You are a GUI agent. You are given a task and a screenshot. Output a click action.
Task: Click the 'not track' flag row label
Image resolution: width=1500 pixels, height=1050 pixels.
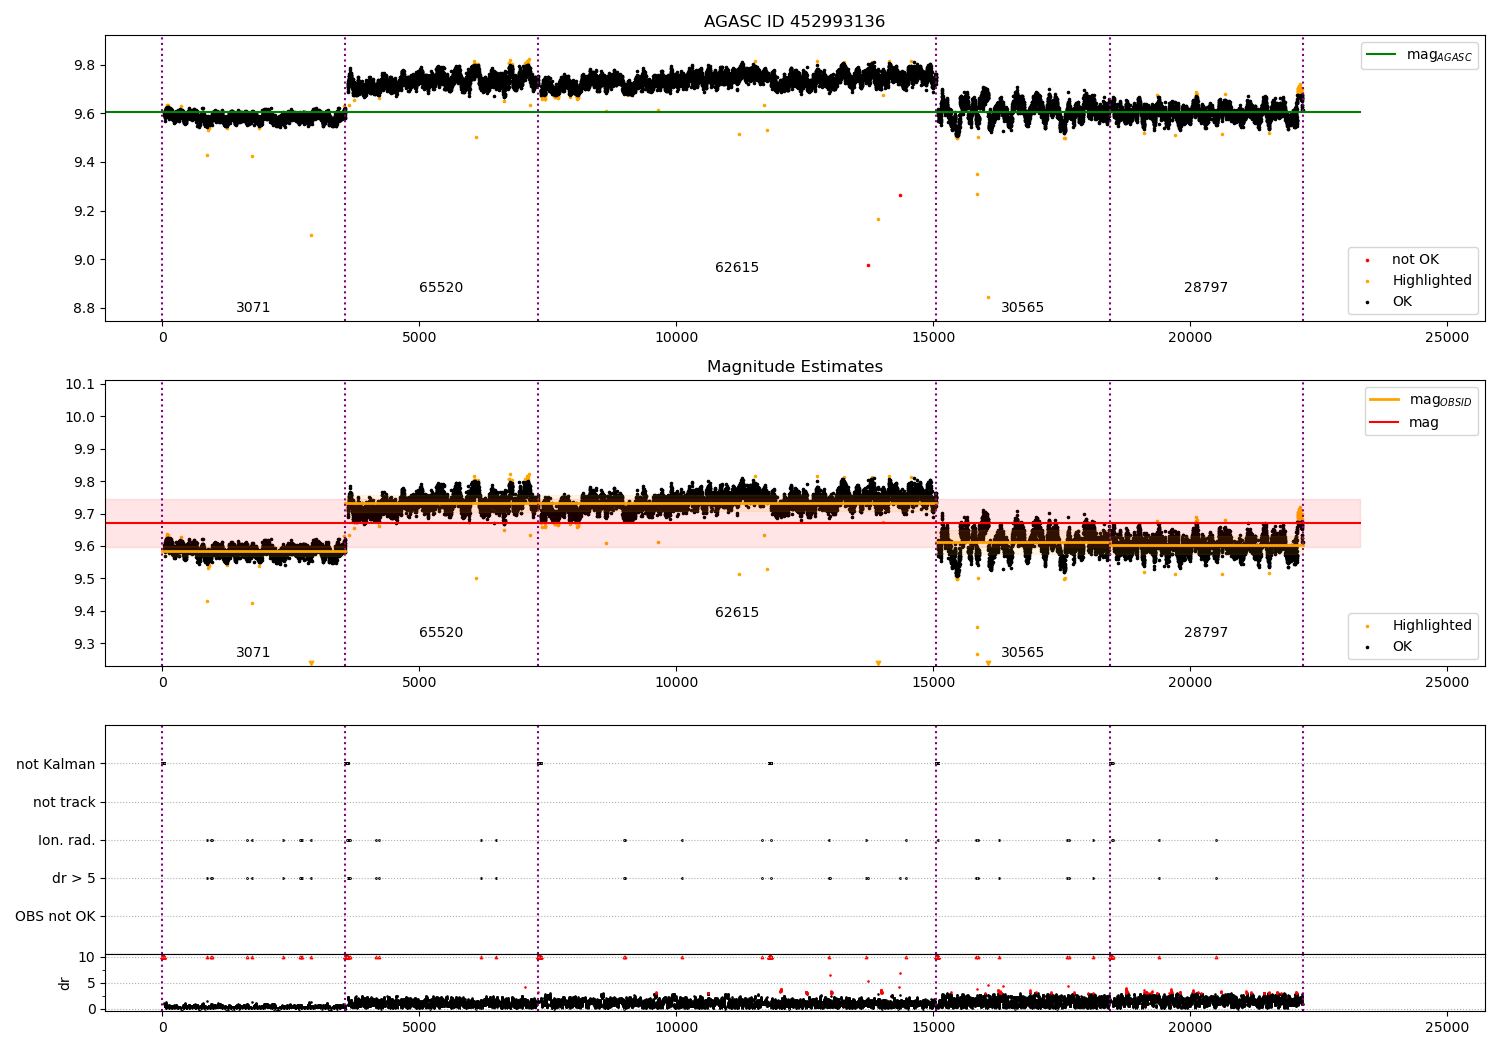click(64, 803)
